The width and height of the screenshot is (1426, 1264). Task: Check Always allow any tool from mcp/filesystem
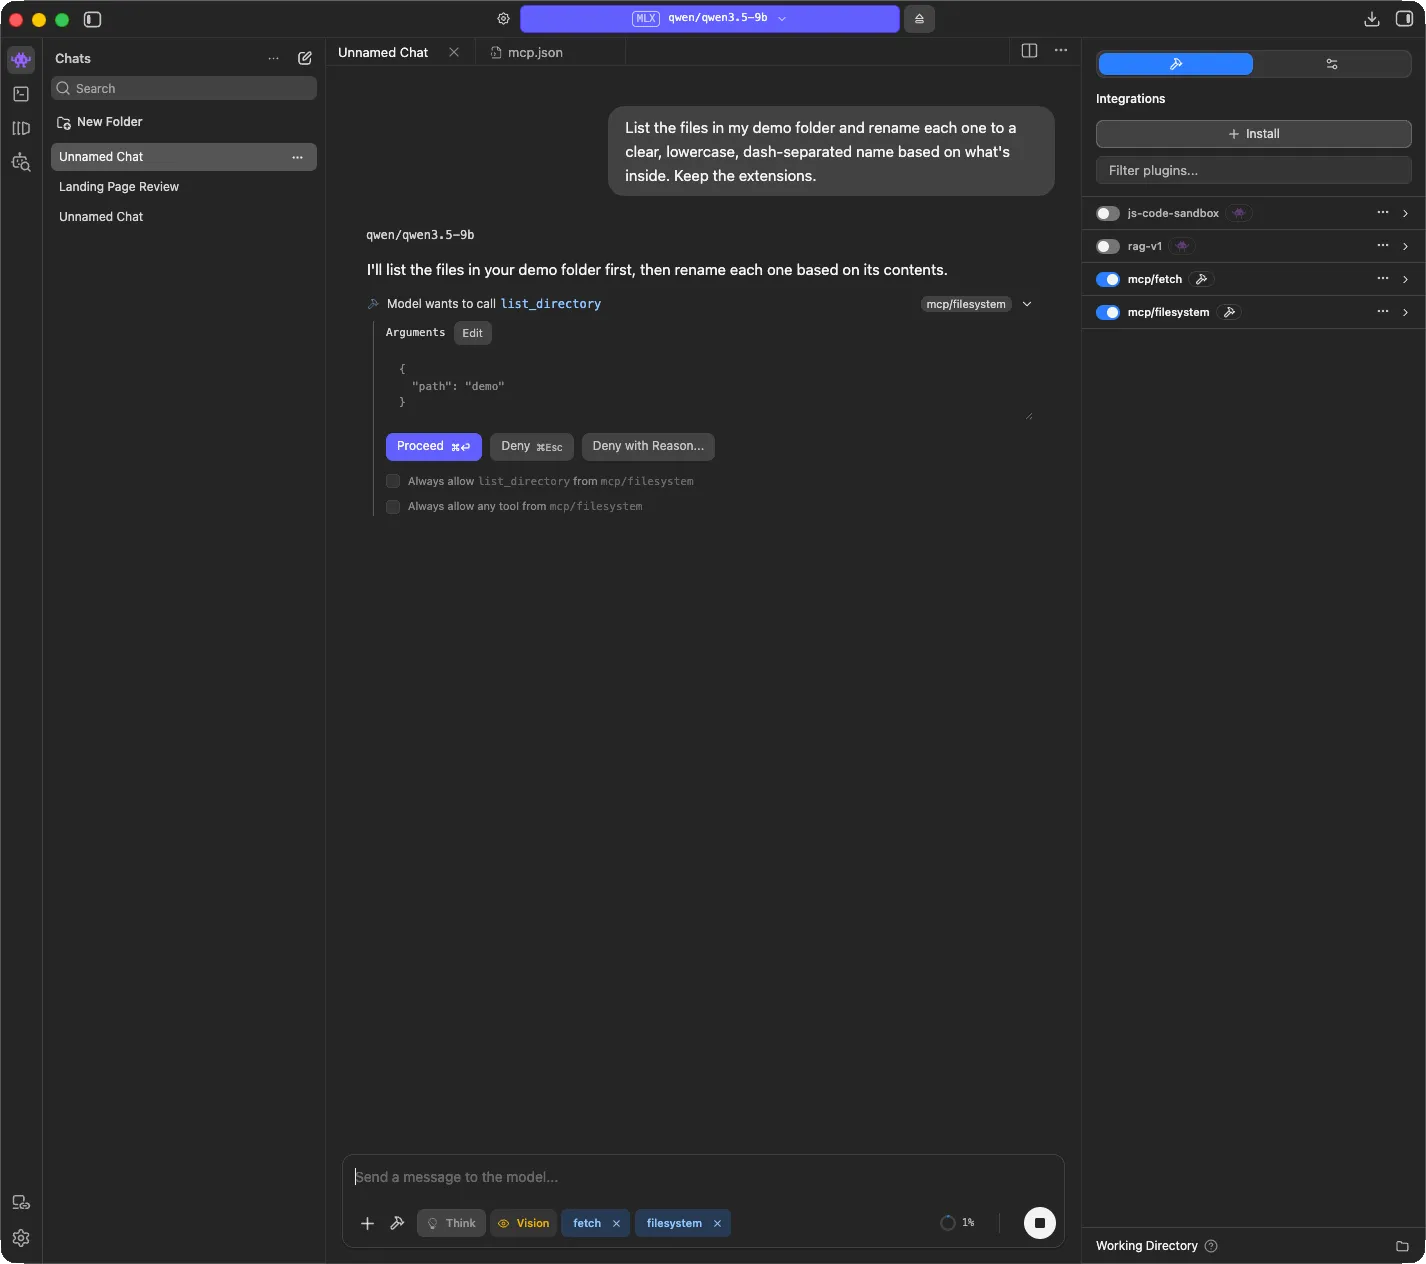click(x=393, y=506)
